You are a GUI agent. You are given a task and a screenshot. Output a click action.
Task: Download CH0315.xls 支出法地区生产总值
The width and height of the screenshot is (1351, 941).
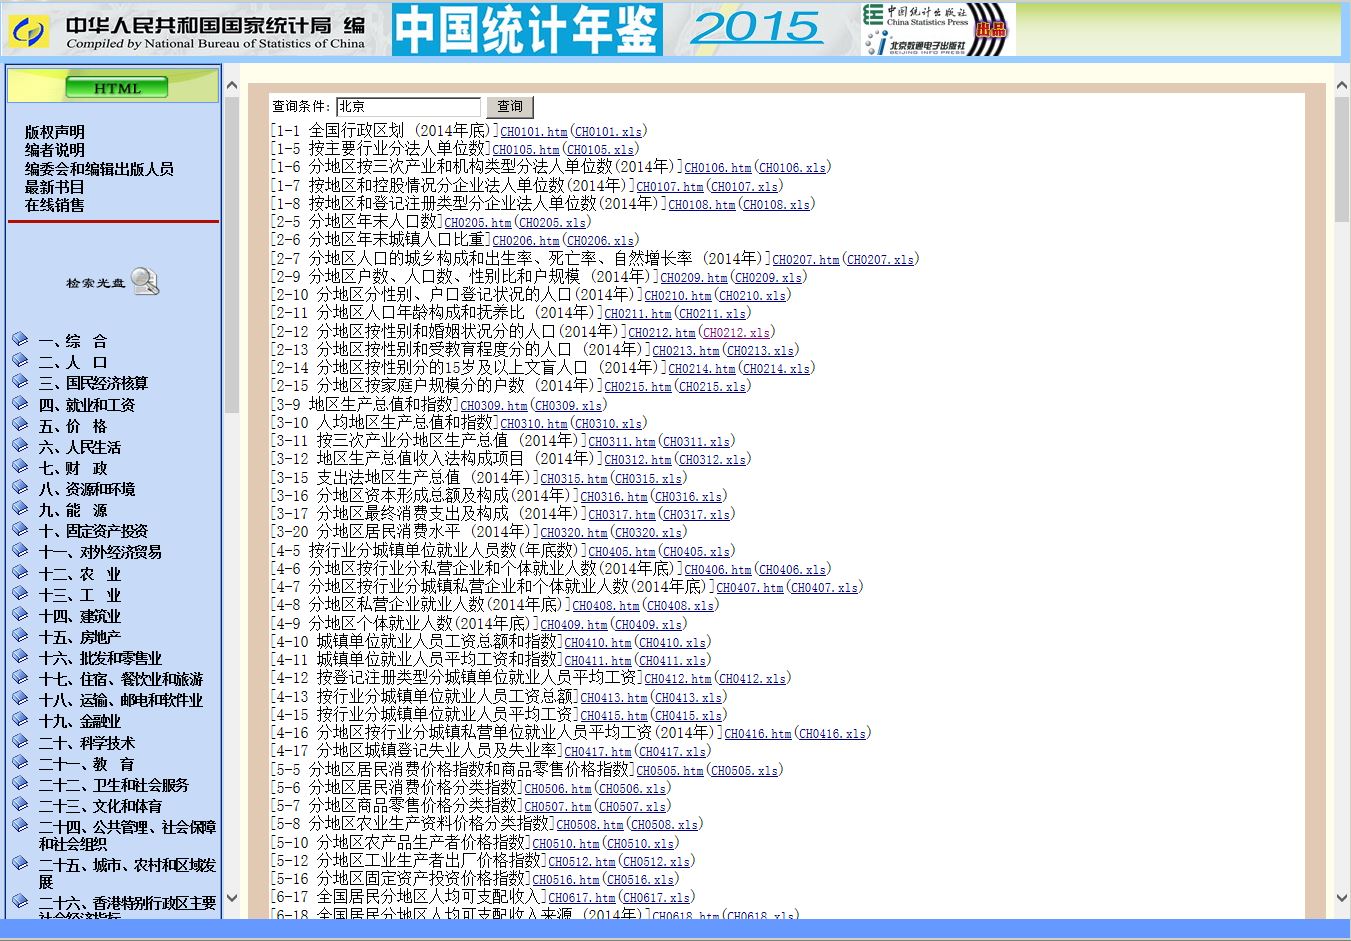(648, 479)
